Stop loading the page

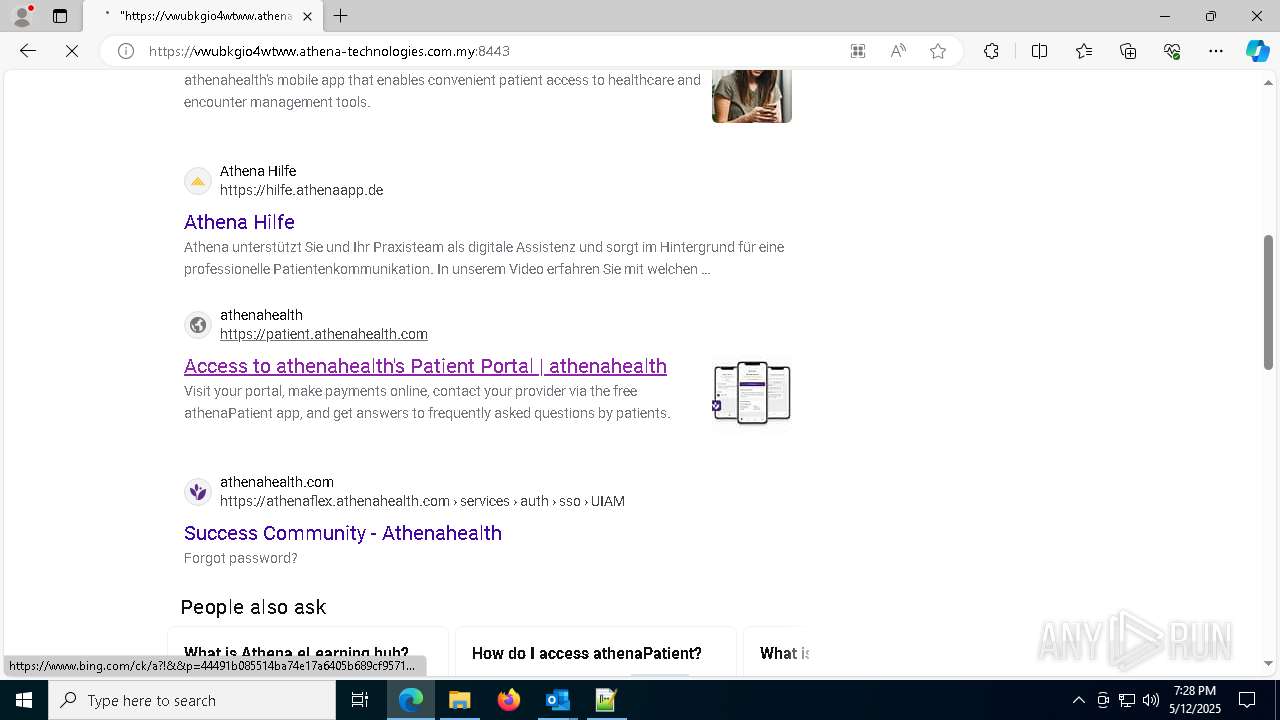72,51
